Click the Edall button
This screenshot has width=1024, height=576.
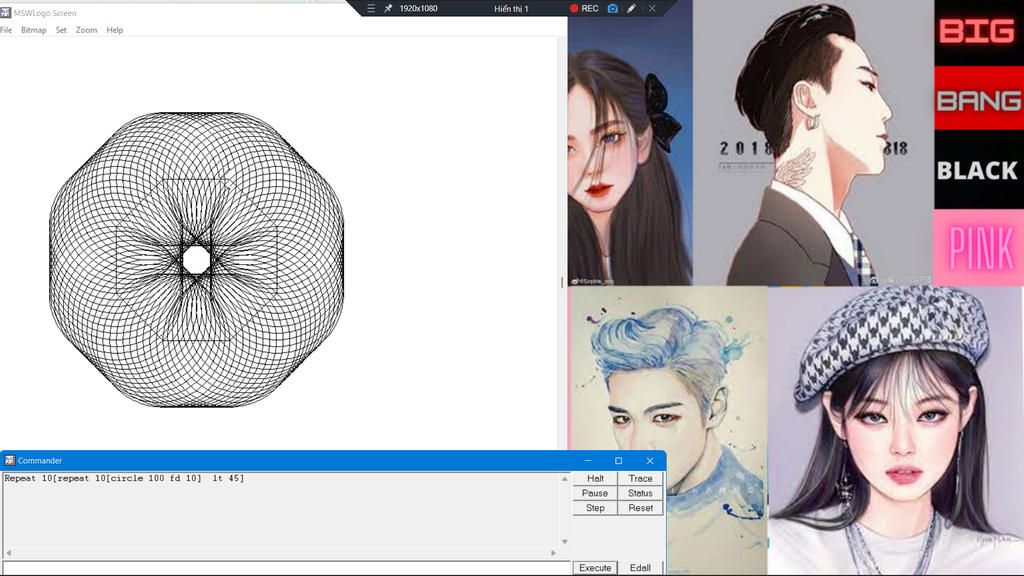[x=640, y=568]
